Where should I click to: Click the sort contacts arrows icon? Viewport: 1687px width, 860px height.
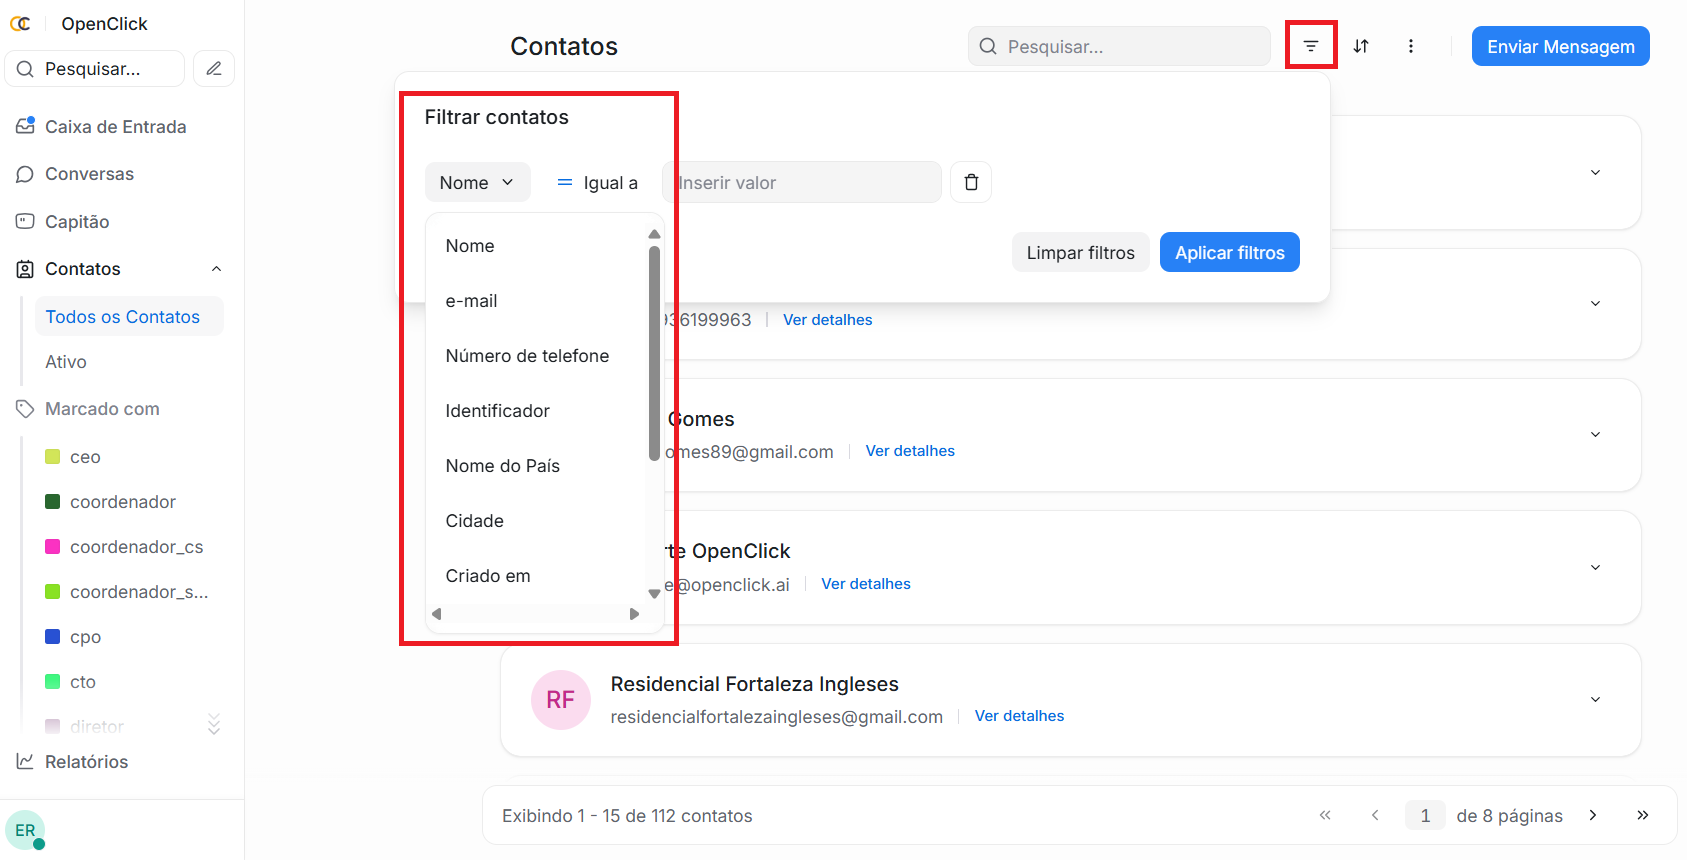(x=1361, y=46)
